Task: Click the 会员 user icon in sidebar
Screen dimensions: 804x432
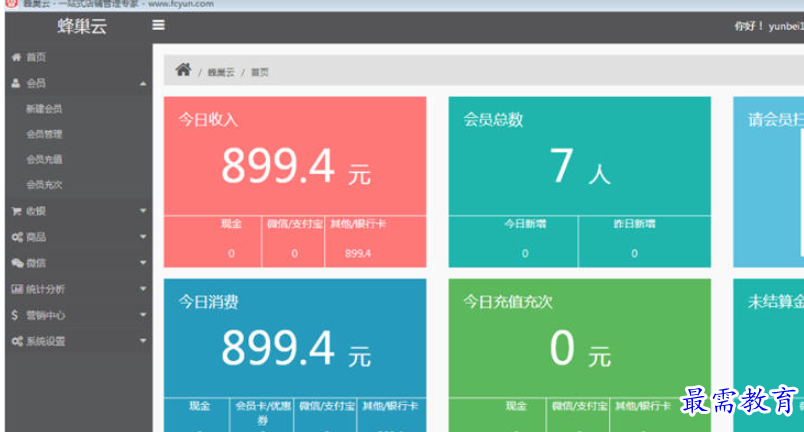Action: point(16,83)
